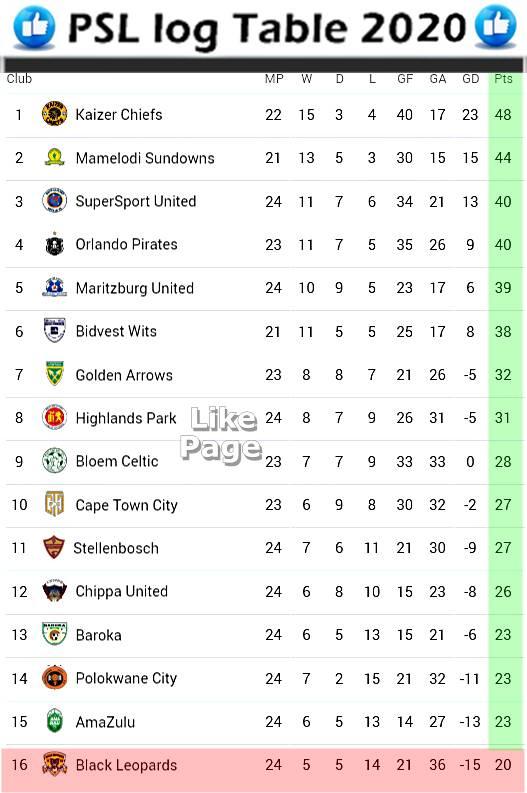527x793 pixels.
Task: Click the Kaizer Chiefs club logo
Action: tap(54, 114)
